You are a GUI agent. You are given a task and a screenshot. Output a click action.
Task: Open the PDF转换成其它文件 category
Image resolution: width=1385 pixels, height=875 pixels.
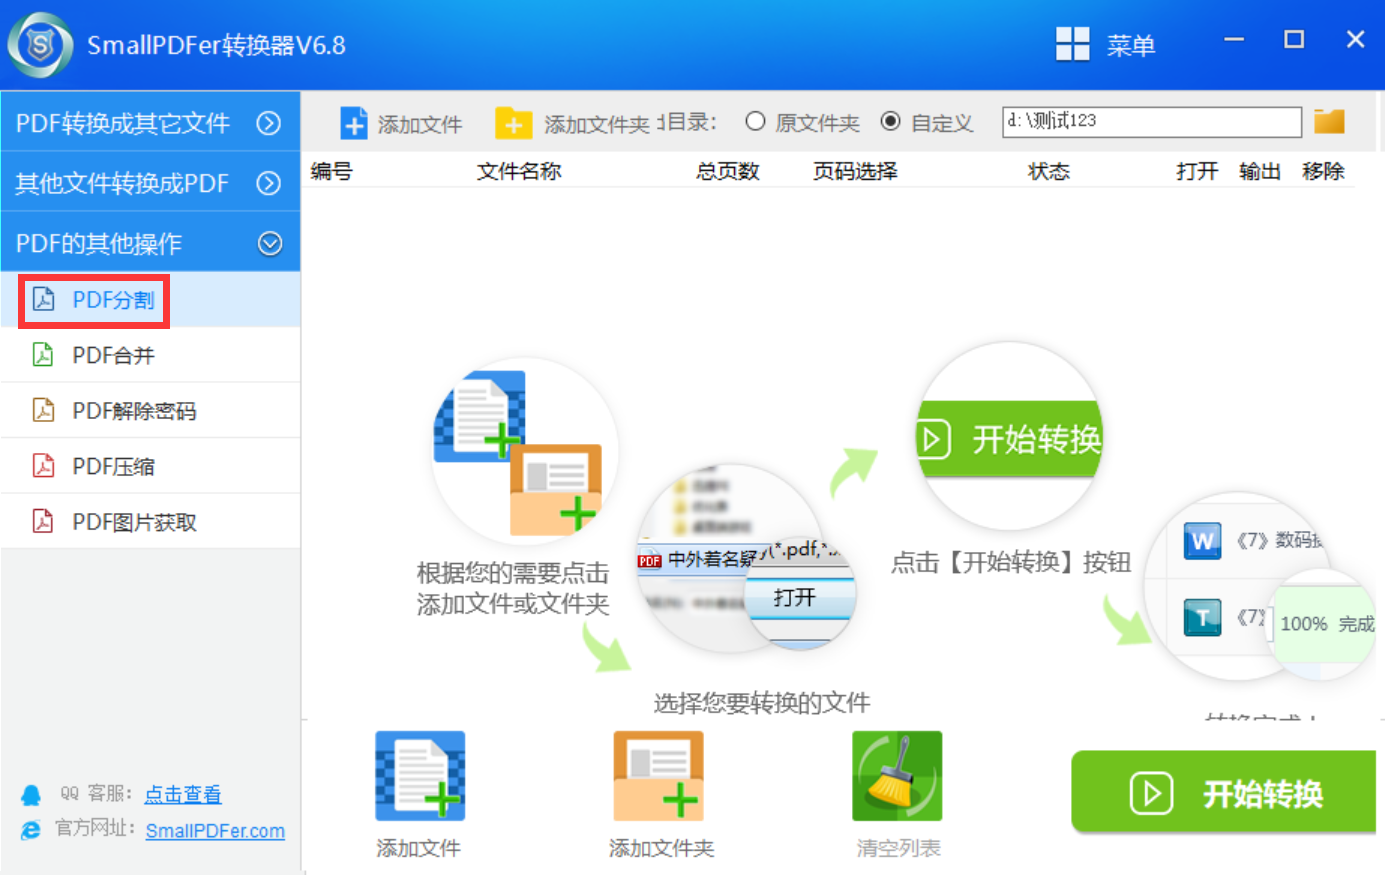click(150, 122)
